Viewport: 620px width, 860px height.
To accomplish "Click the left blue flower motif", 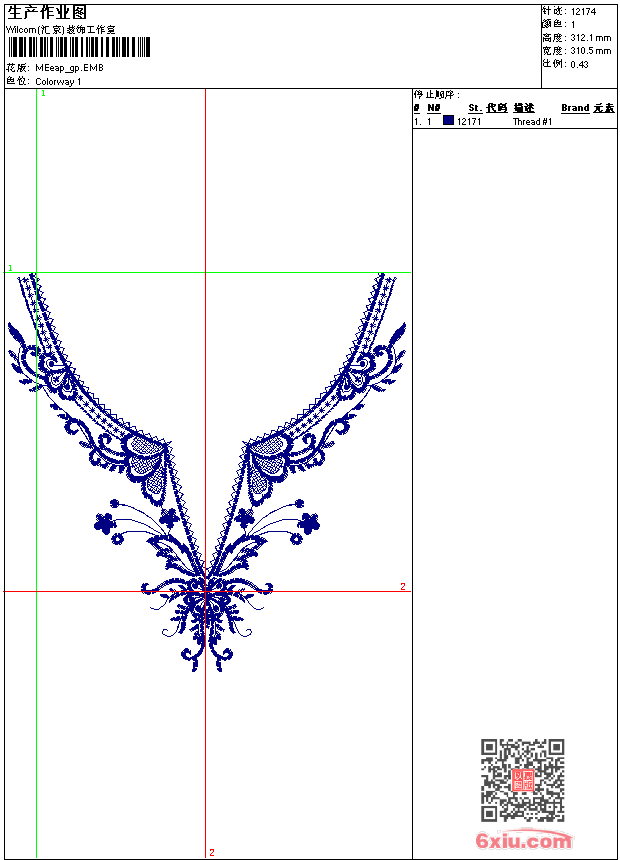I will click(x=105, y=521).
